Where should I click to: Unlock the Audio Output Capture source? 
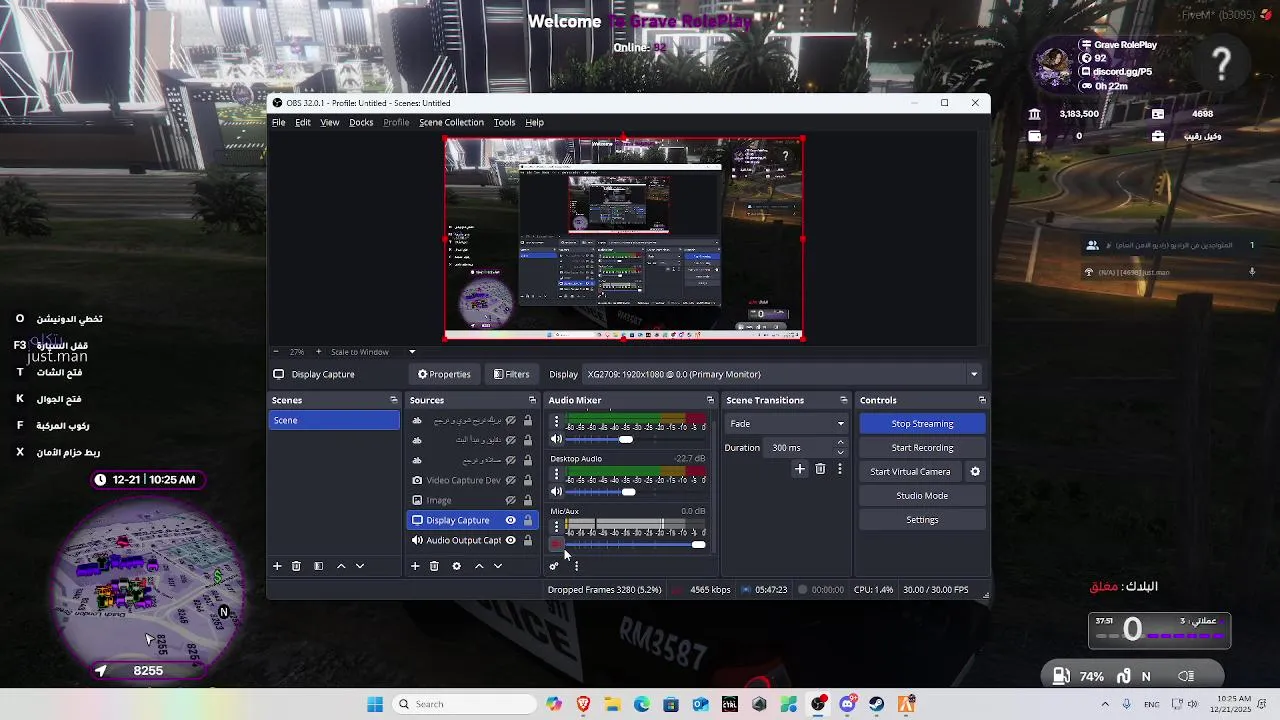coord(528,540)
